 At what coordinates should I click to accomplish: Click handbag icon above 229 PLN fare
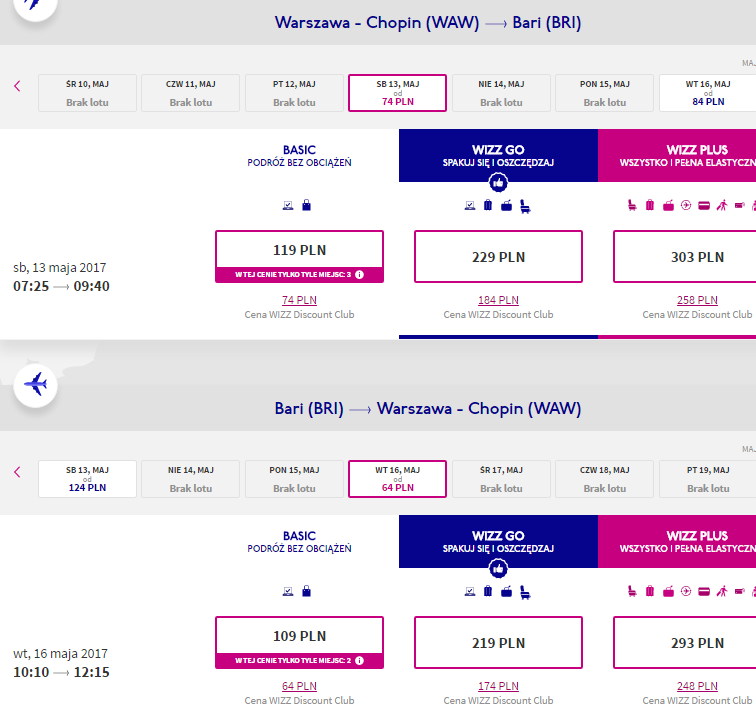pyautogui.click(x=506, y=206)
